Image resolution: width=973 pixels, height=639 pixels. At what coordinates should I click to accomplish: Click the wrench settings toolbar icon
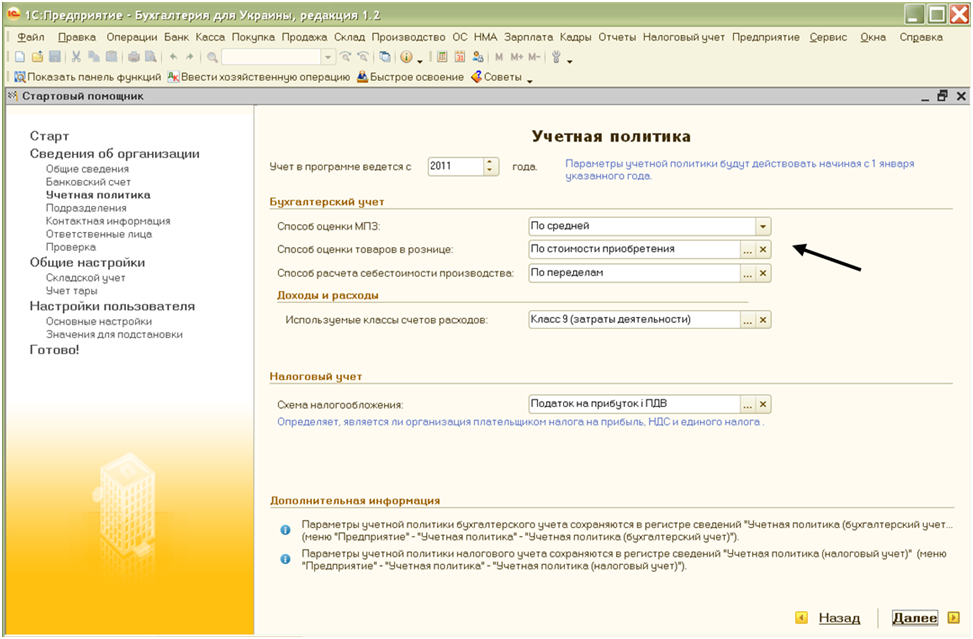[557, 57]
